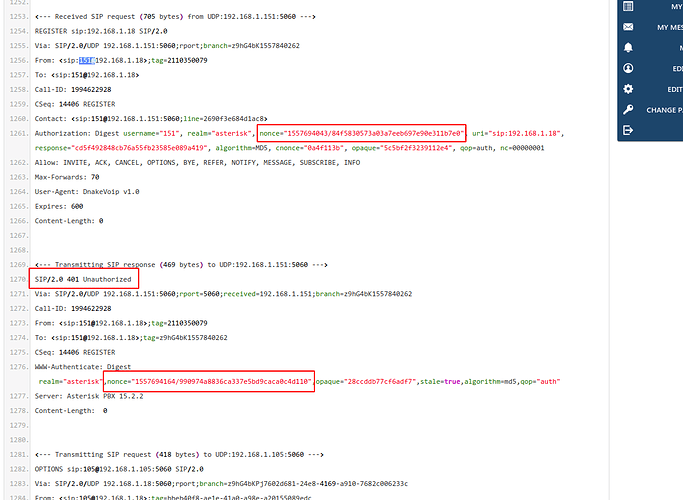Image resolution: width=683 pixels, height=500 pixels.
Task: Click the User-Agent: DnakeVoip v1.0 line
Action: pos(87,192)
